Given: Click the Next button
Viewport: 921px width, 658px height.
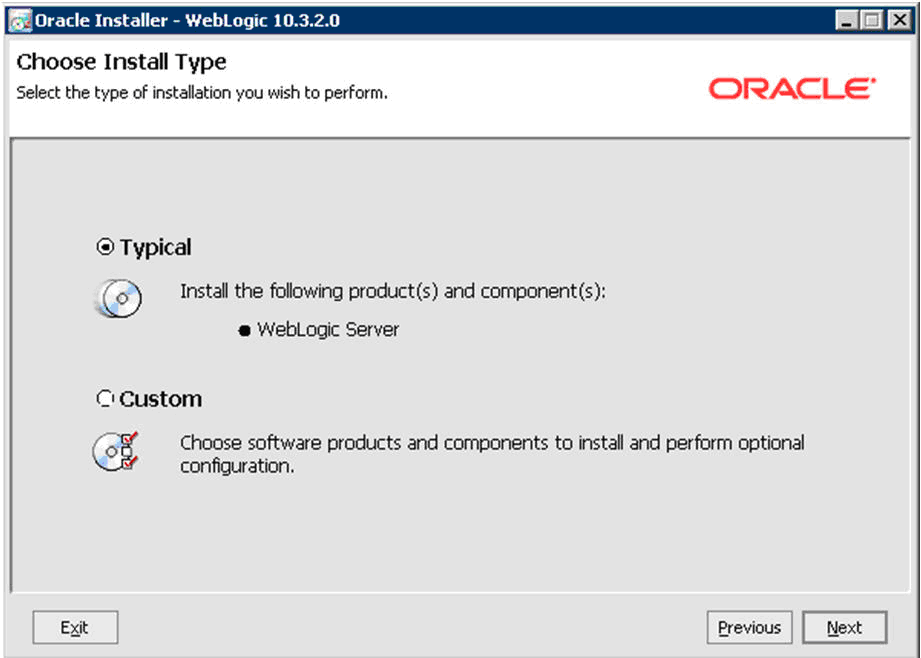Looking at the screenshot, I should [x=845, y=627].
